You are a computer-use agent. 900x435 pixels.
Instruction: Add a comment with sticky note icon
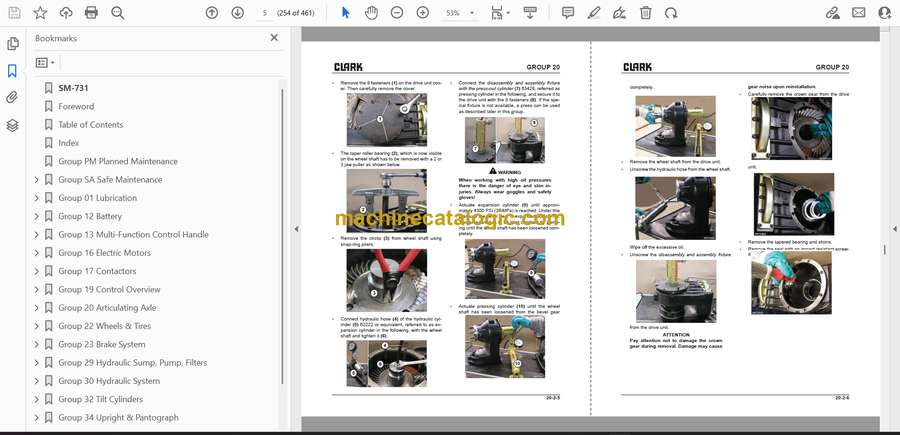568,13
